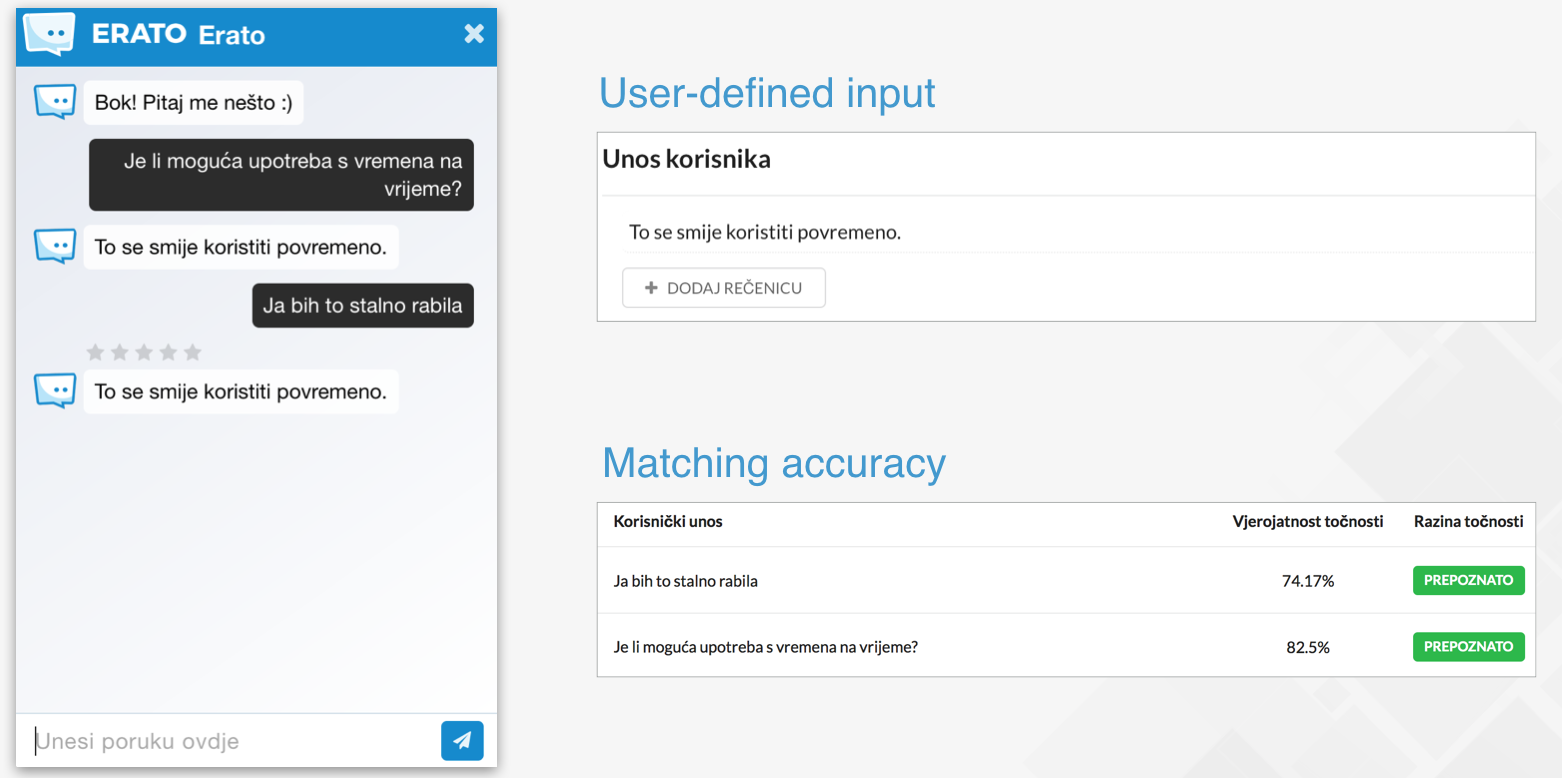This screenshot has height=778, width=1562.
Task: Click Prepoznato badge for 'Ja bih to stalno rabila'
Action: click(x=1468, y=580)
